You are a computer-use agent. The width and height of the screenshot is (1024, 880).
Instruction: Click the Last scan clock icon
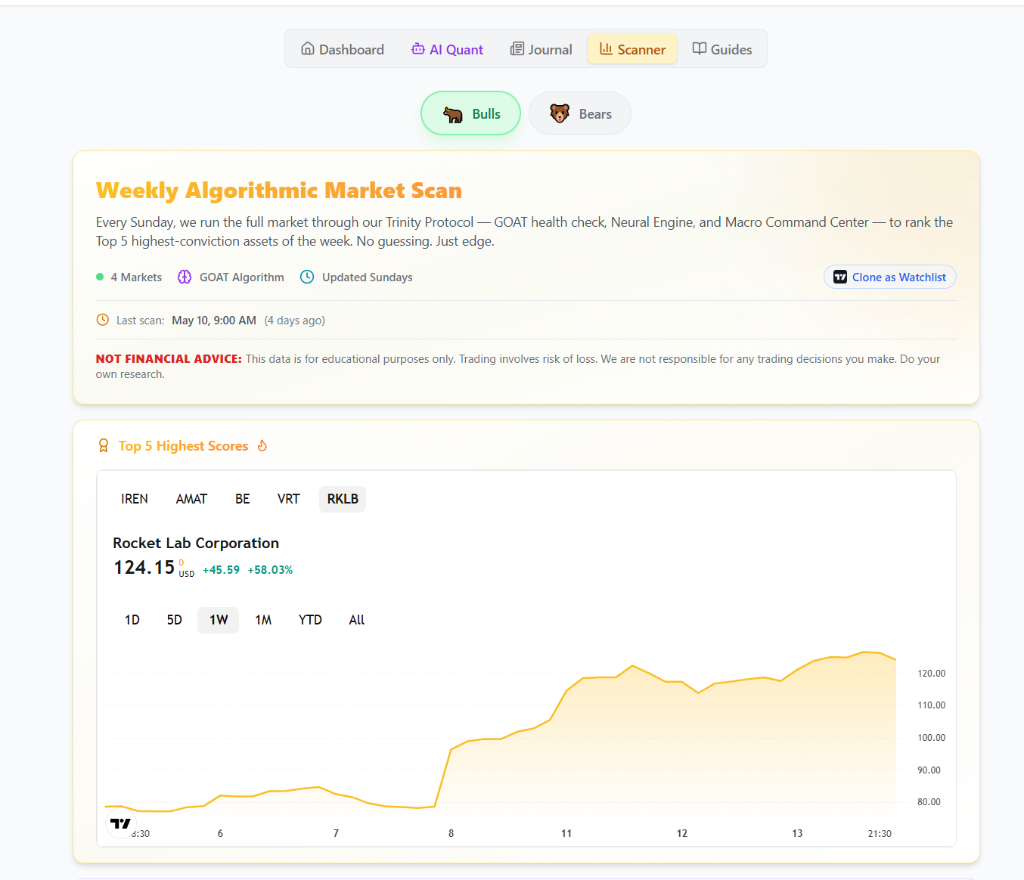tap(103, 320)
